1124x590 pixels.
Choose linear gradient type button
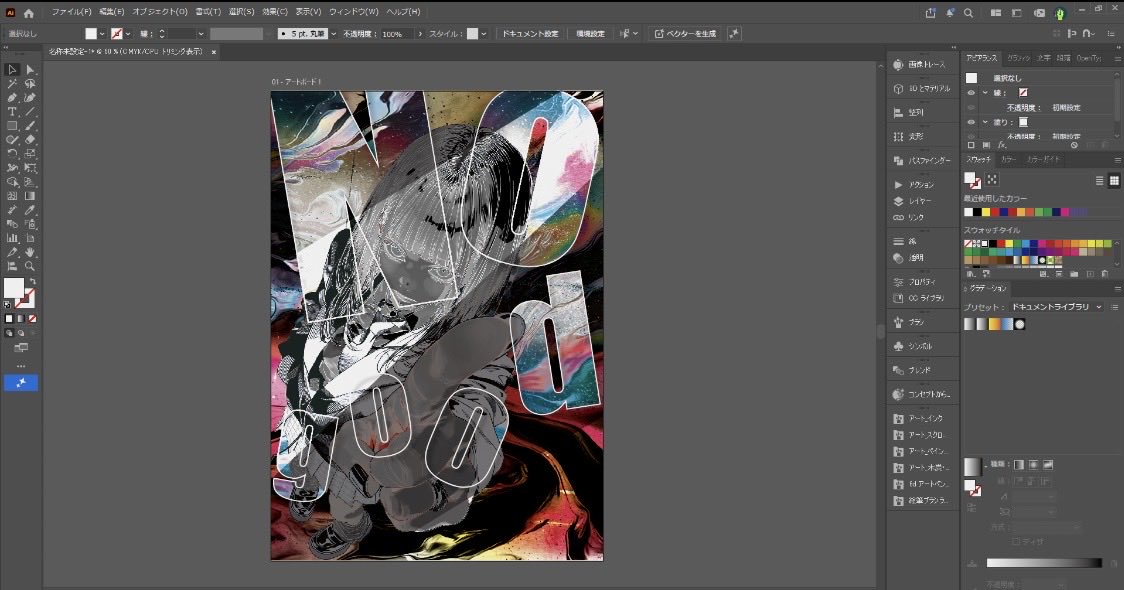click(x=1019, y=465)
